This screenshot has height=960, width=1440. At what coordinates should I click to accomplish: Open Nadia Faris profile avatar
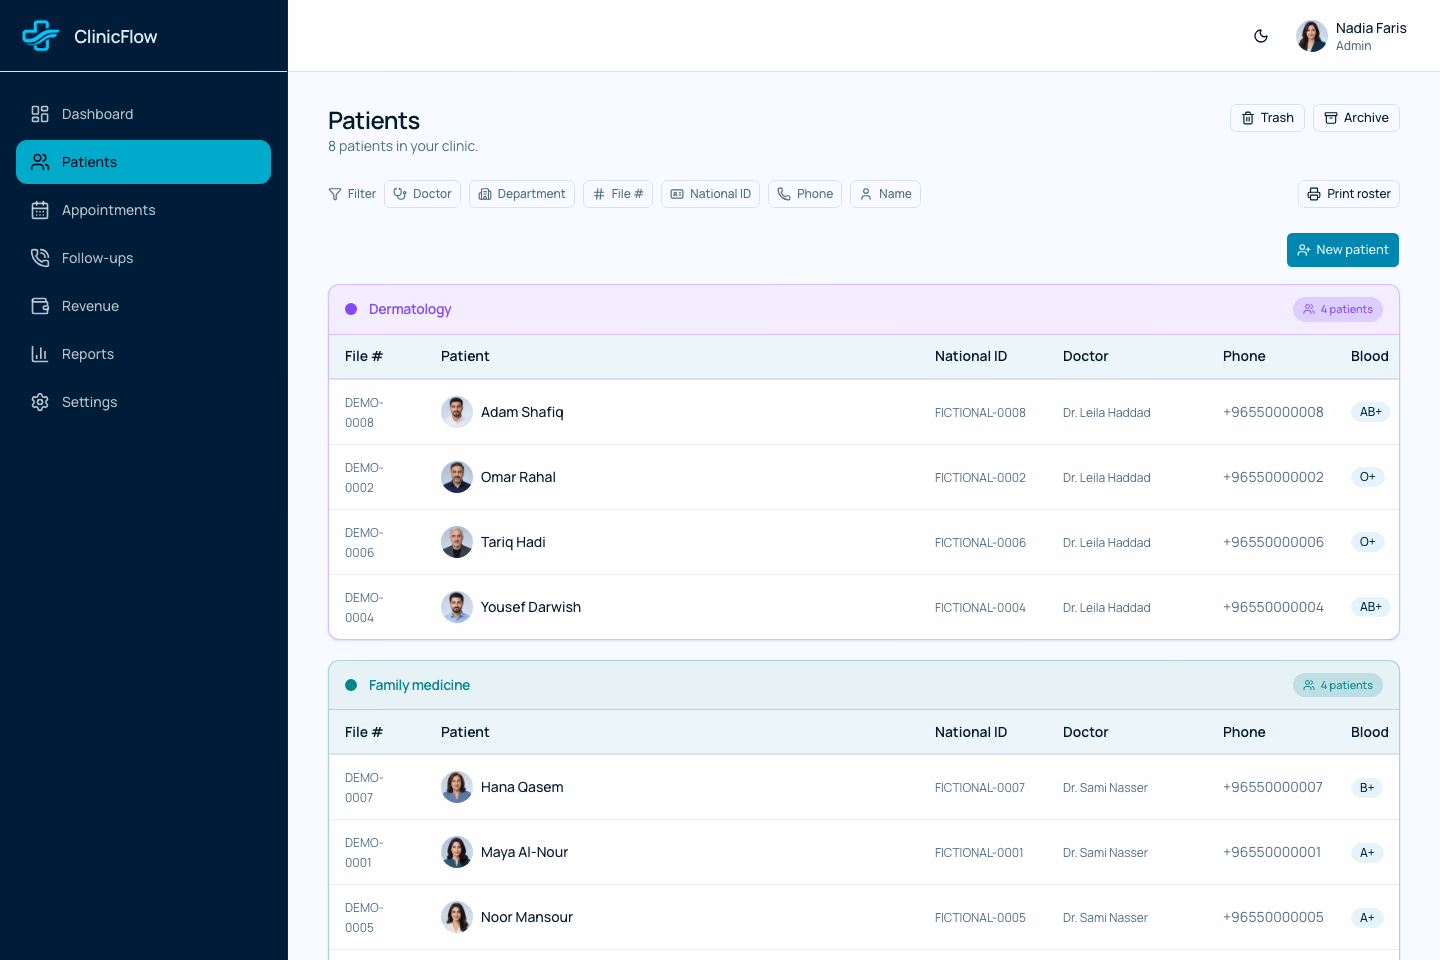point(1312,36)
